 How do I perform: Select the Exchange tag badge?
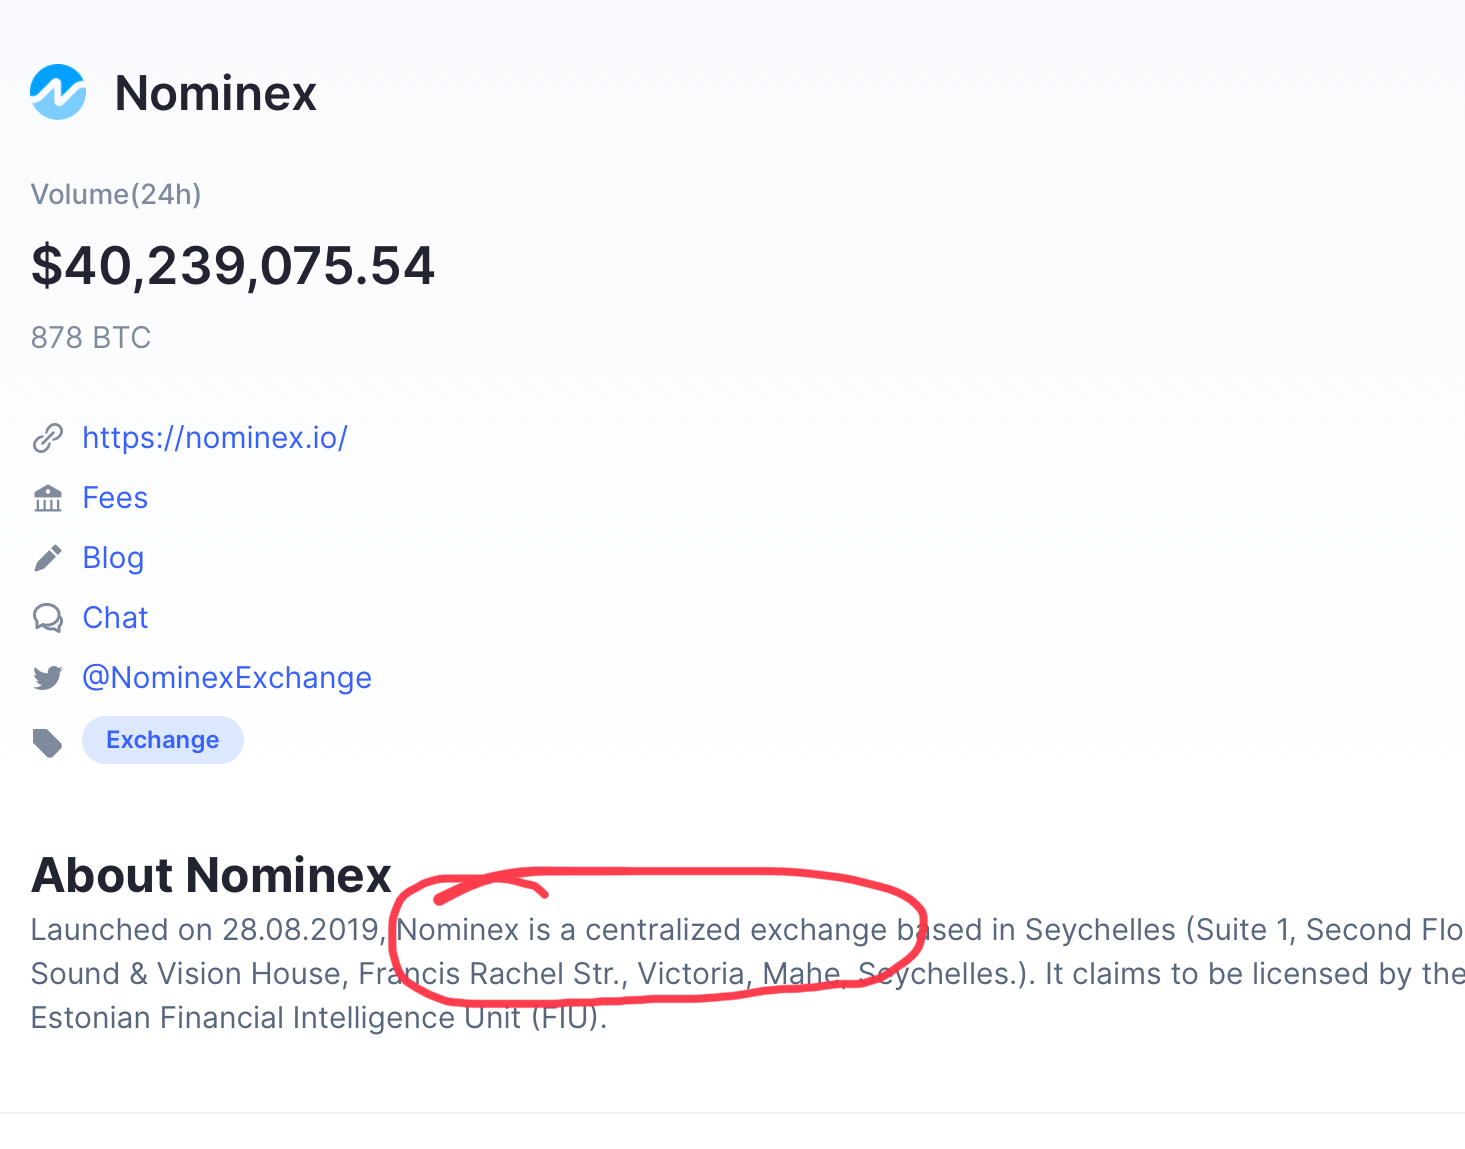tap(163, 740)
